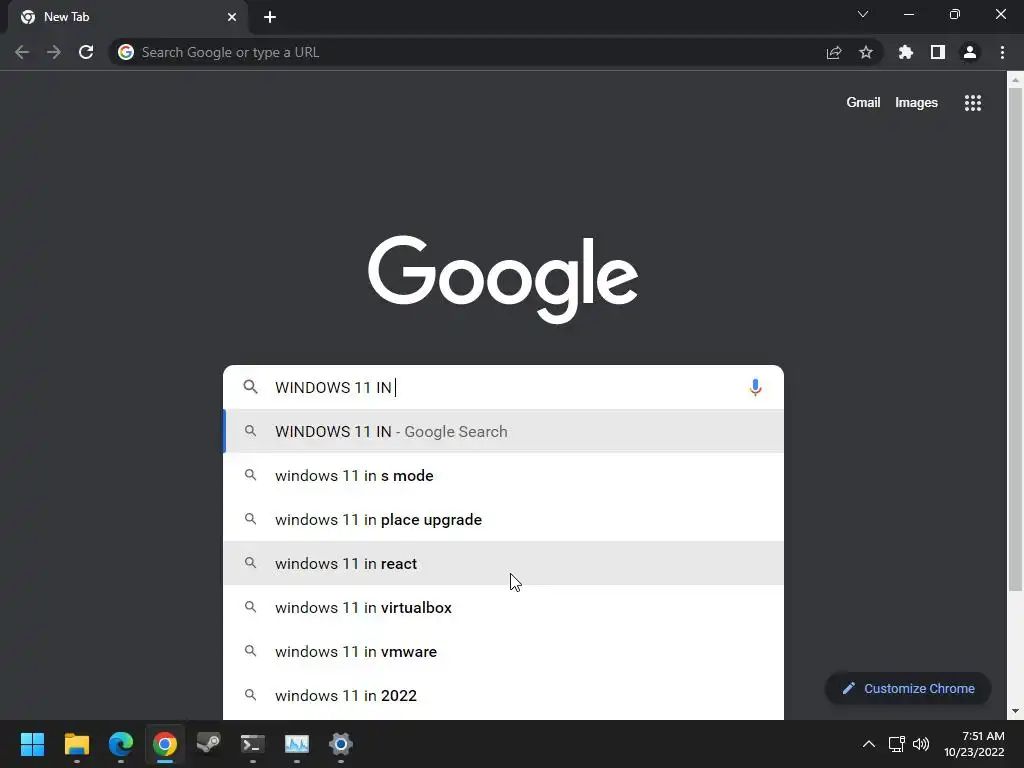Image resolution: width=1024 pixels, height=768 pixels.
Task: Choose 'windows 11 in place upgrade' suggestion
Action: (504, 519)
